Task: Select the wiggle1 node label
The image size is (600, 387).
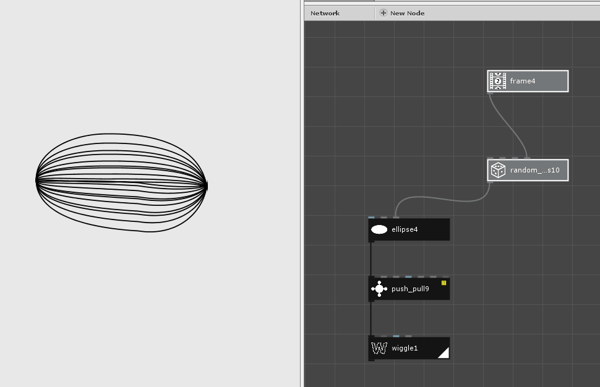Action: 404,348
